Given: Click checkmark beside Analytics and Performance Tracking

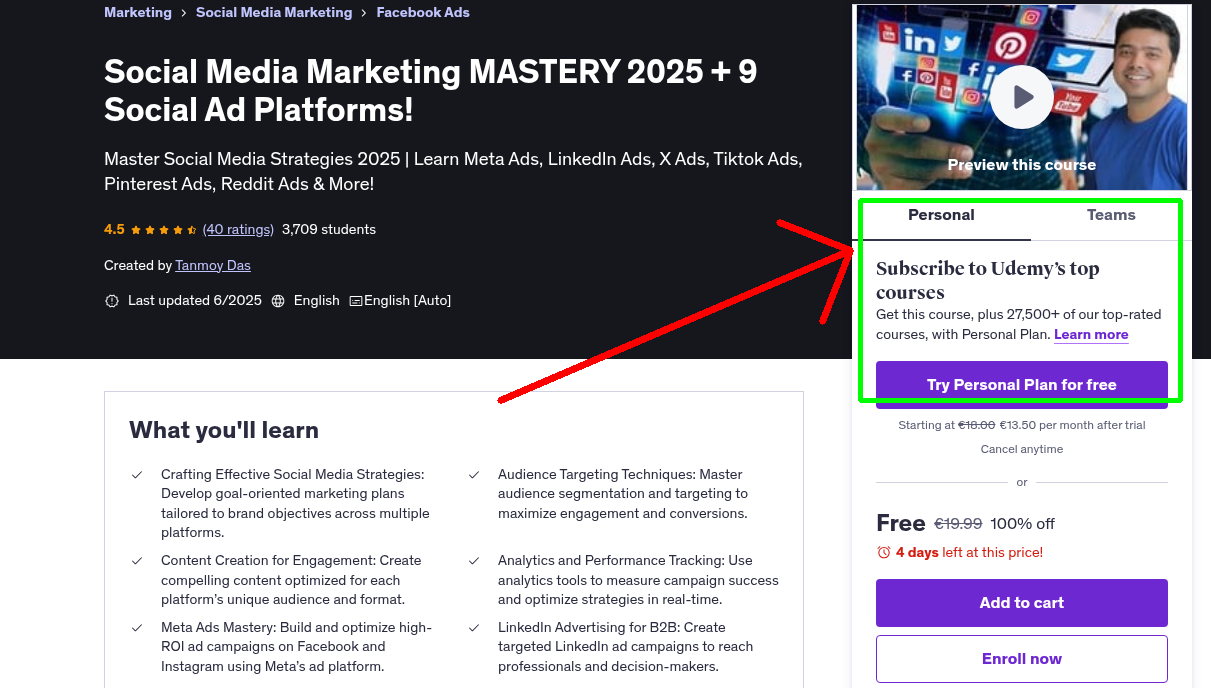Looking at the screenshot, I should click(x=474, y=561).
